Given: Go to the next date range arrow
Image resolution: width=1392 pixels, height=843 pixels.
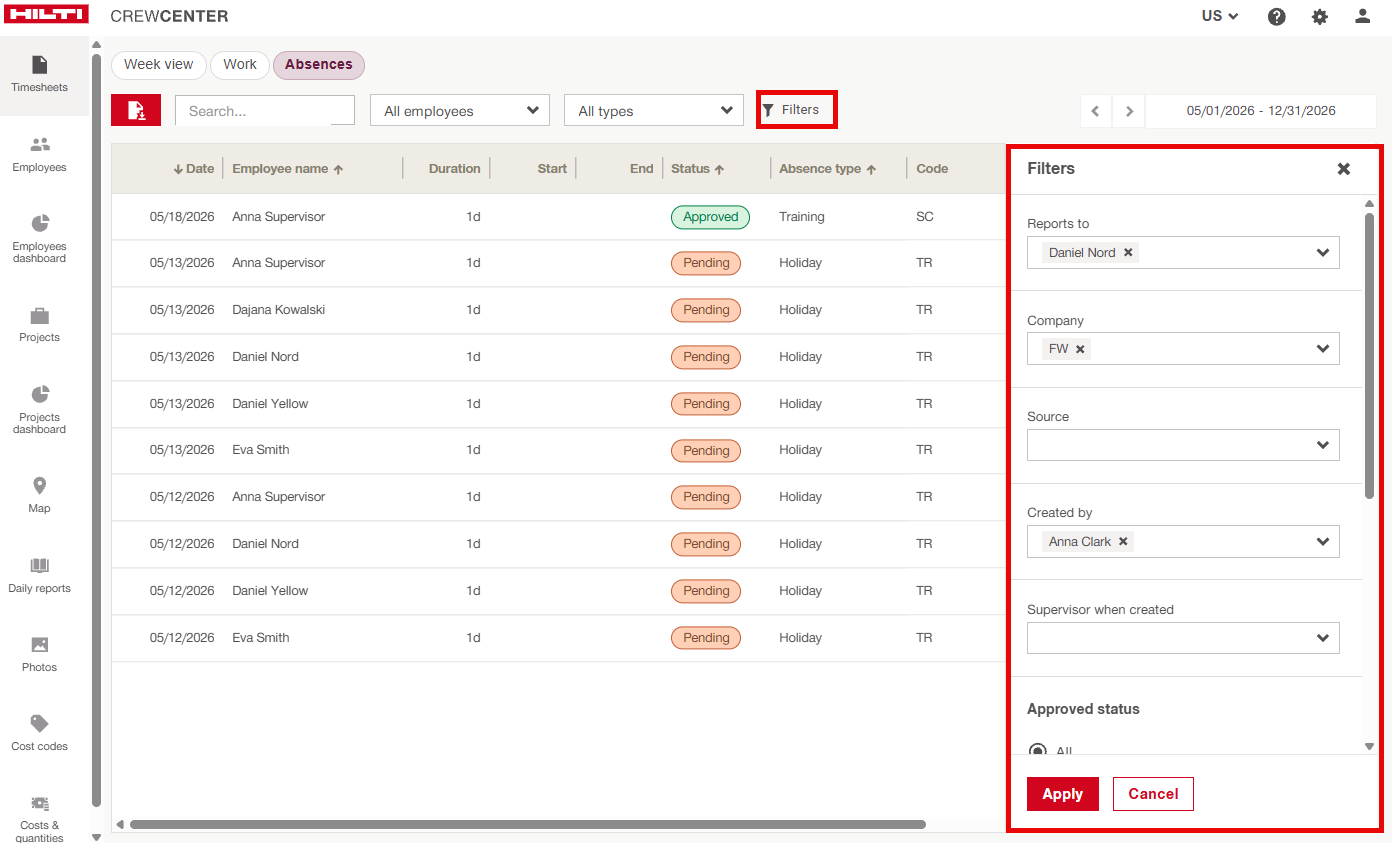Looking at the screenshot, I should pyautogui.click(x=1129, y=111).
